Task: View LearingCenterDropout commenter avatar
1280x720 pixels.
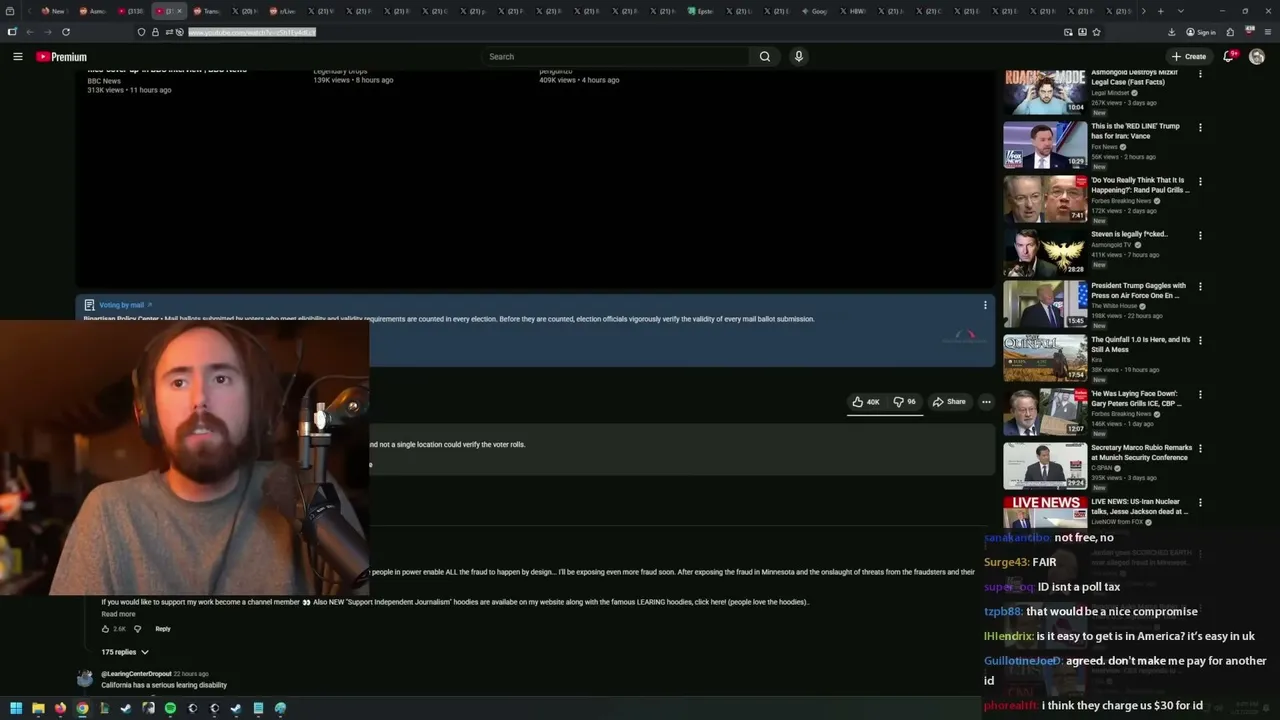Action: pyautogui.click(x=86, y=679)
